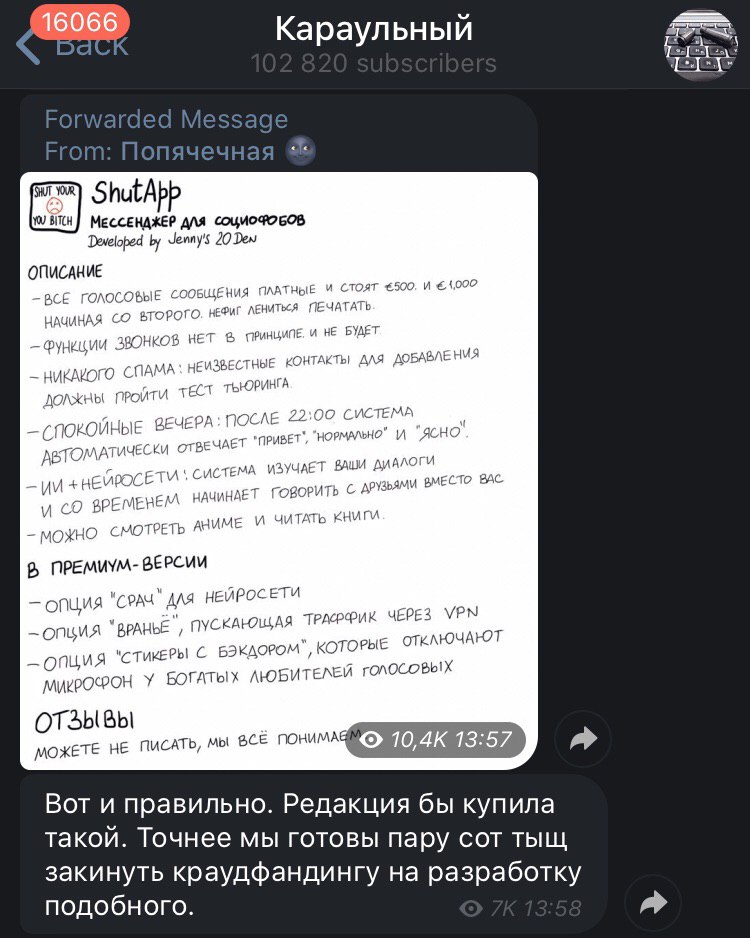750x938 pixels.
Task: Tap the unread counter badge 16066
Action: point(80,22)
